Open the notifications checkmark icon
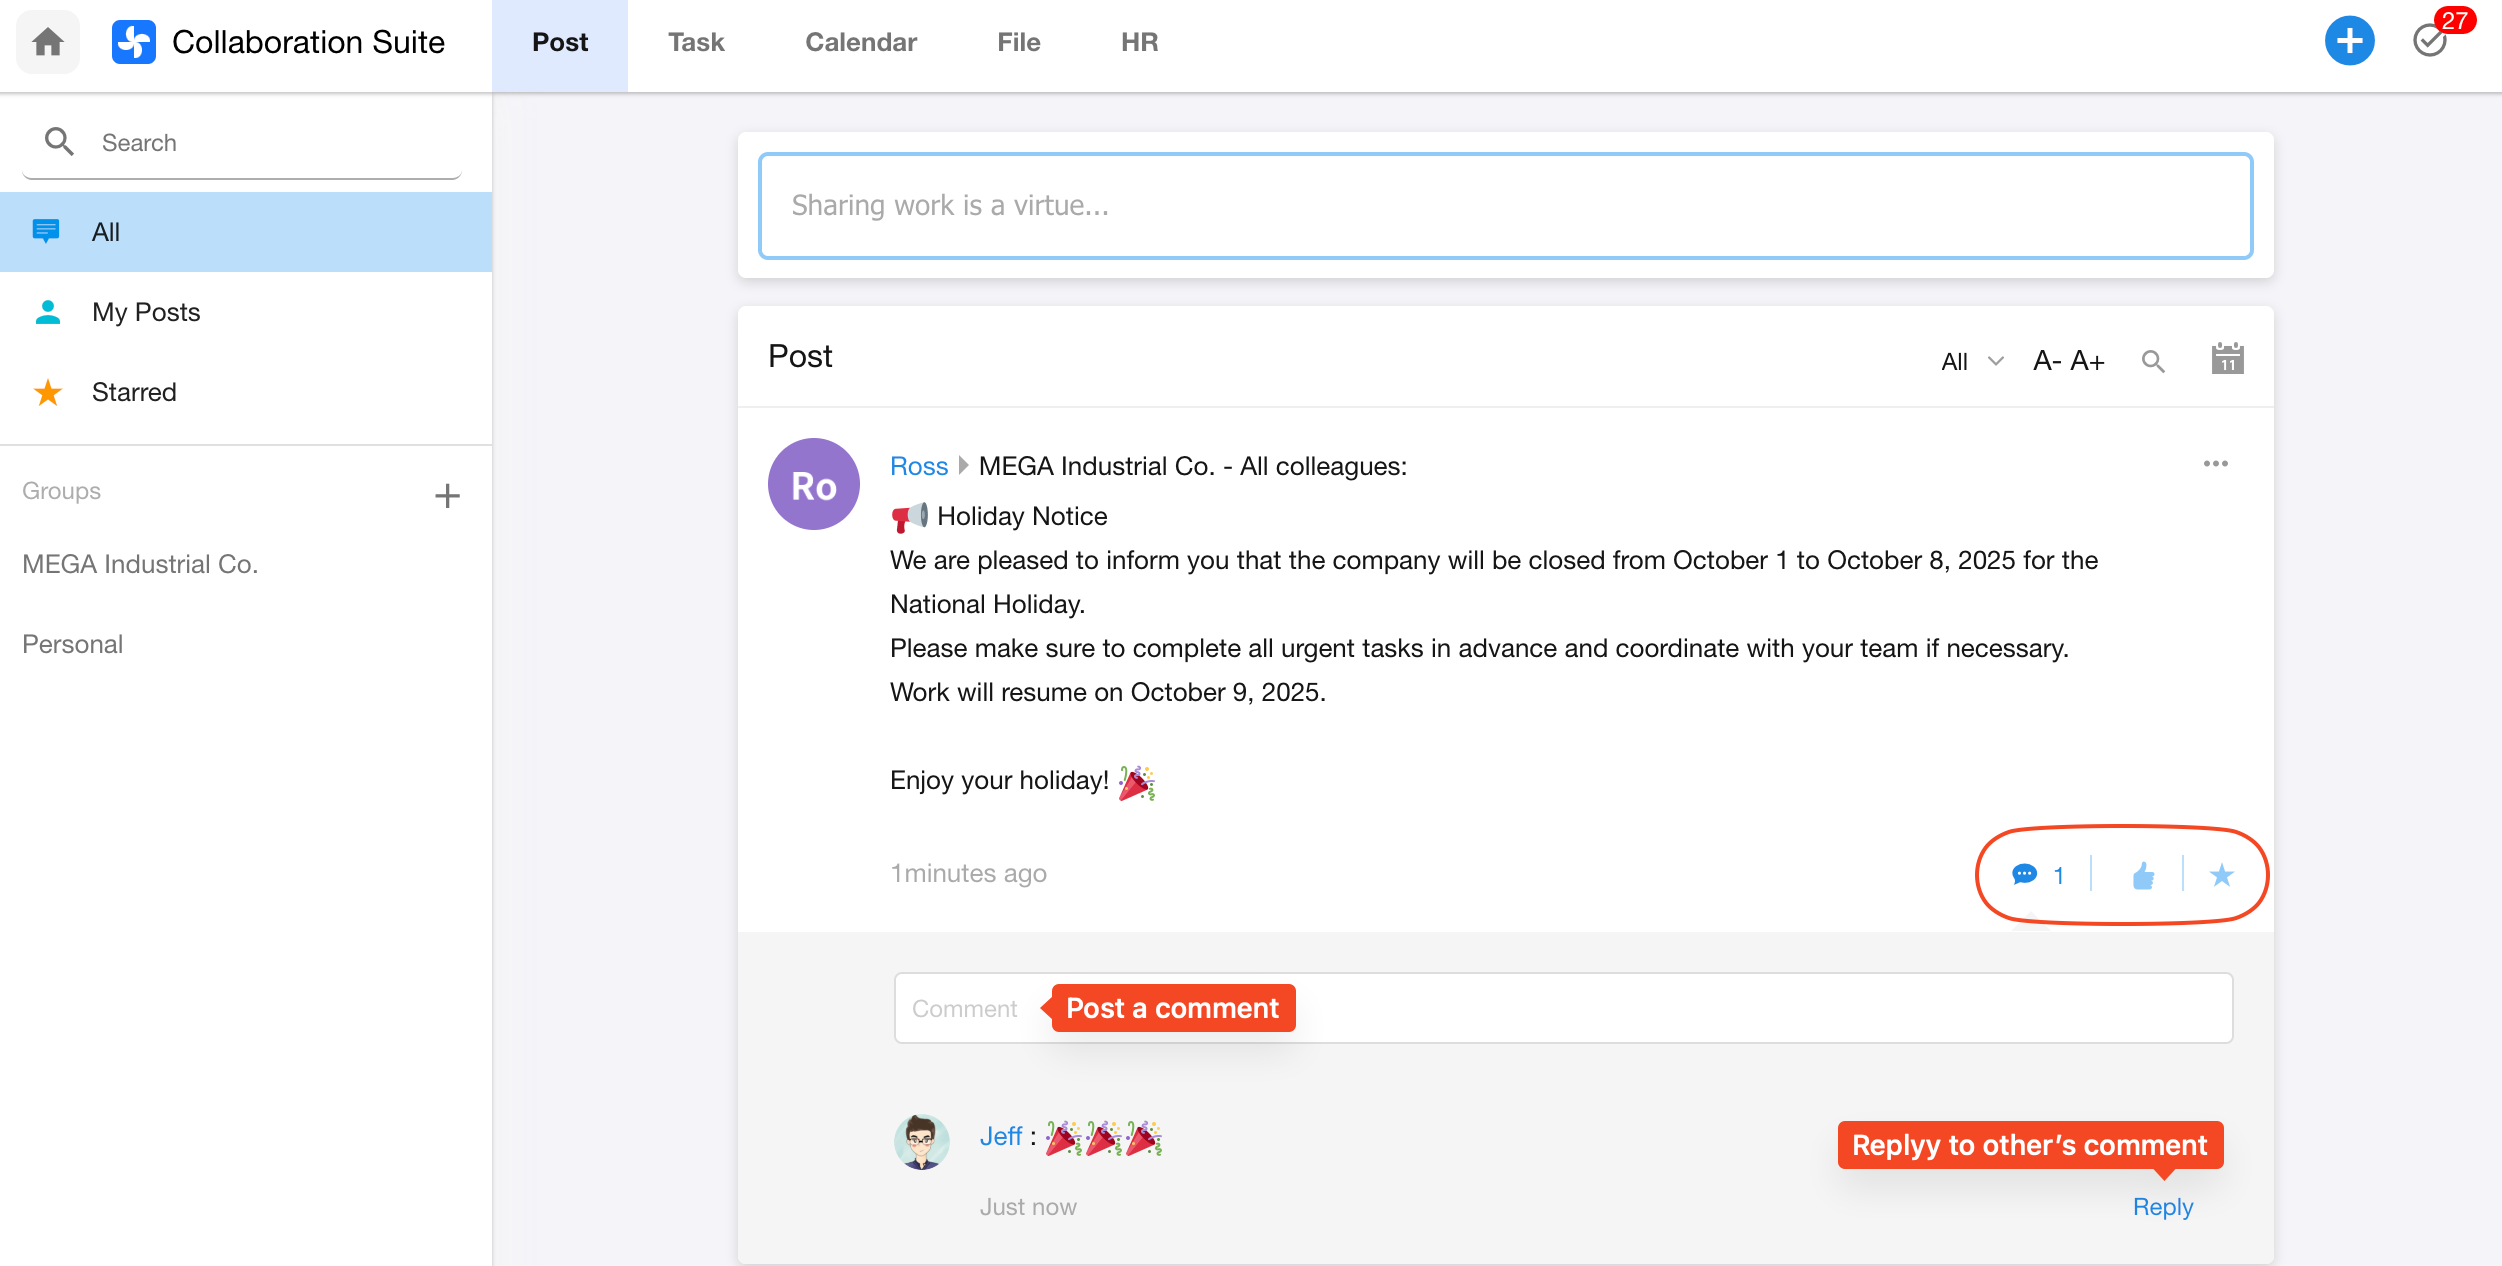The width and height of the screenshot is (2502, 1266). pyautogui.click(x=2429, y=42)
